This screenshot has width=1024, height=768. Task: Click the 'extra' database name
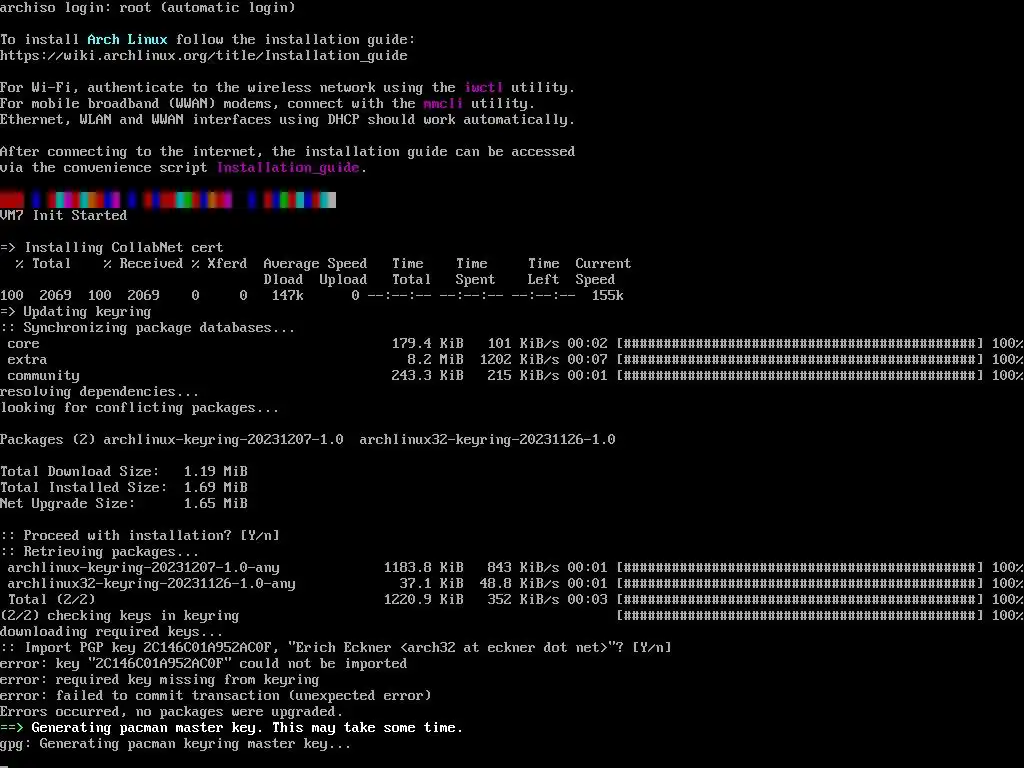(x=27, y=359)
